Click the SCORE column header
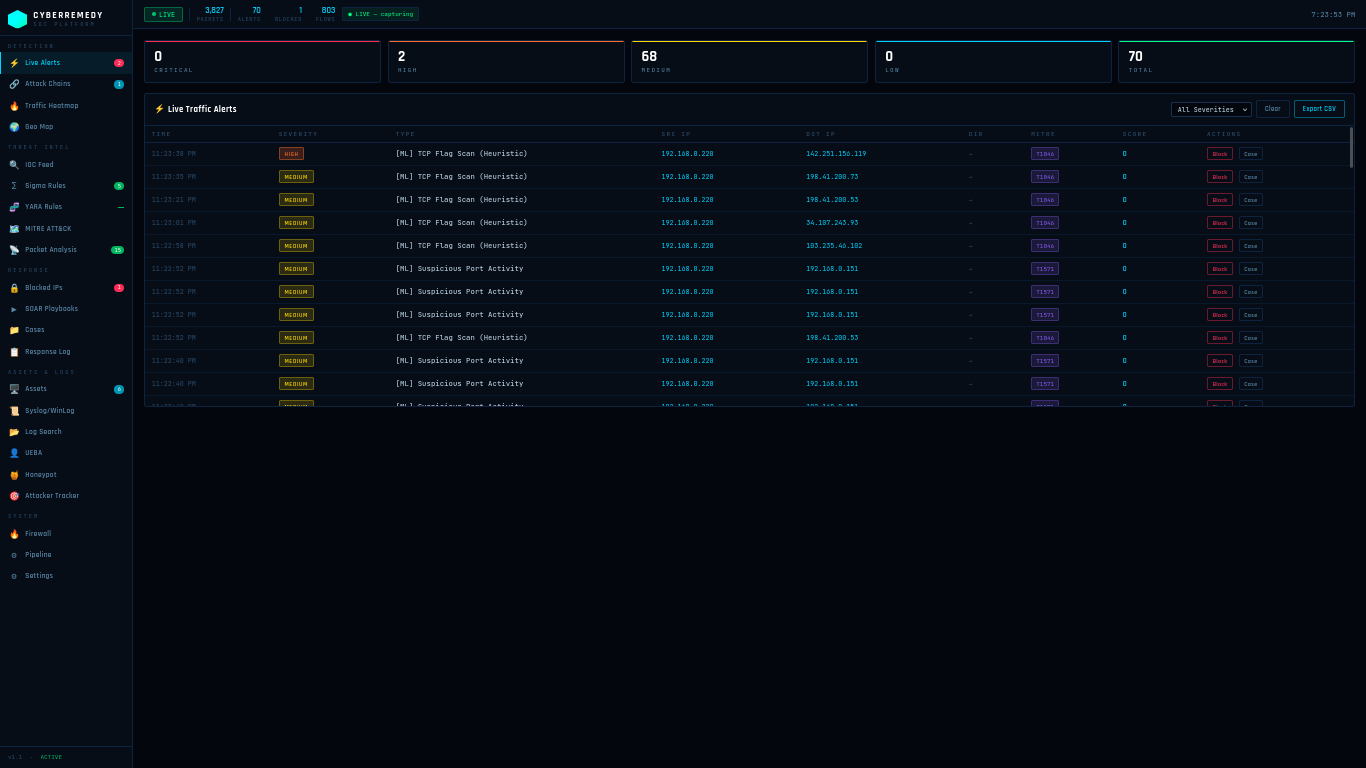This screenshot has width=1366, height=768. pos(1135,134)
